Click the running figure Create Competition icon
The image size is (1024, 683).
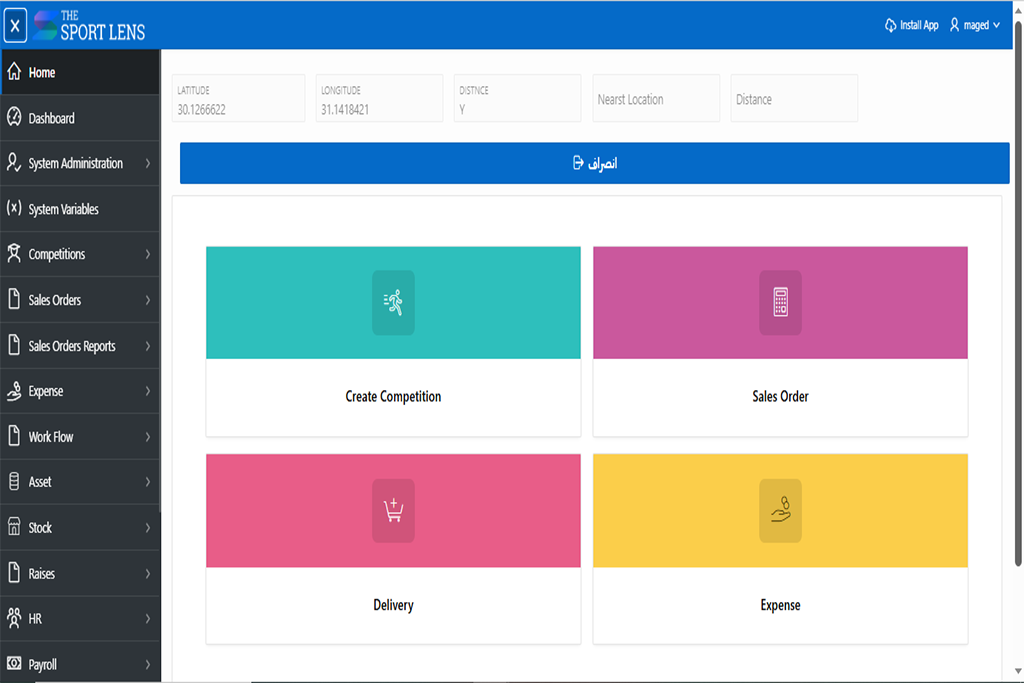coord(393,302)
